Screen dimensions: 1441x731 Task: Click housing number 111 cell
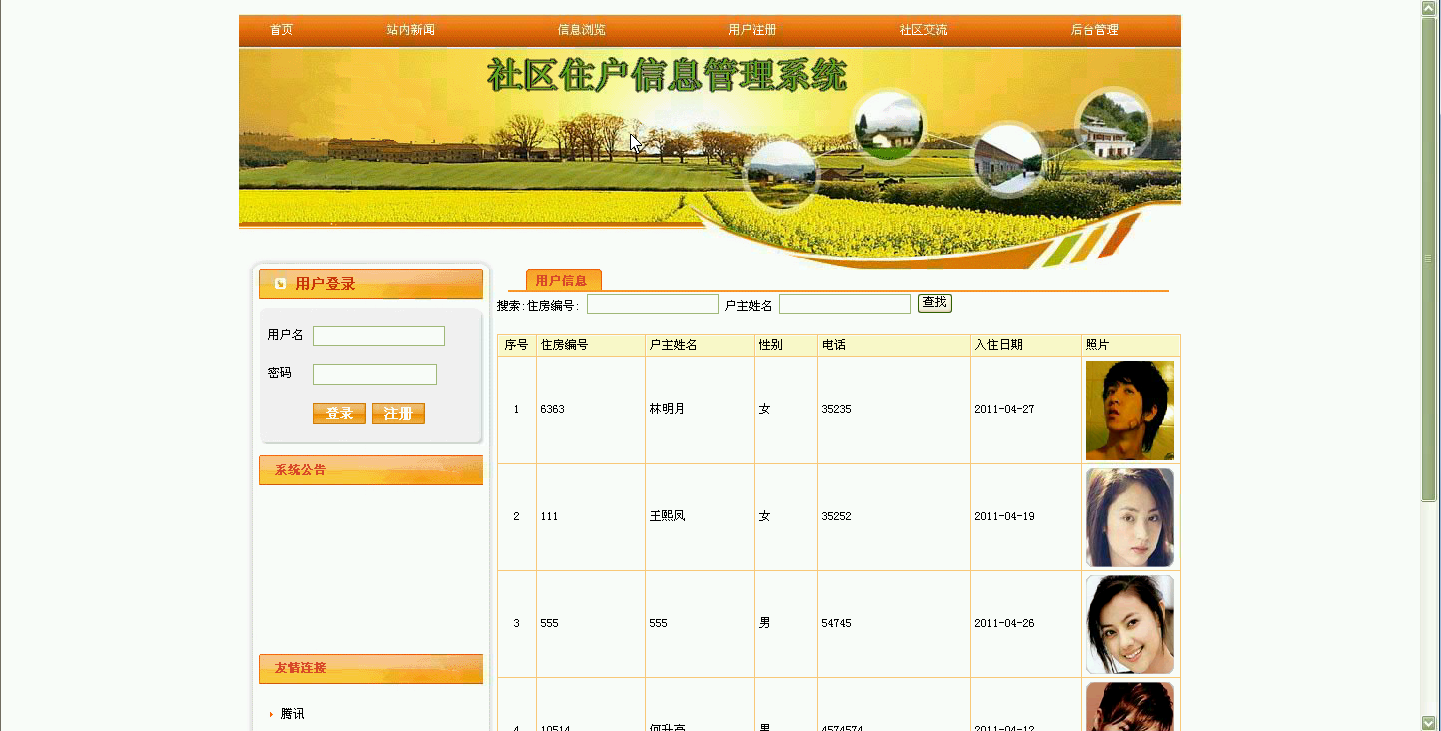(591, 517)
